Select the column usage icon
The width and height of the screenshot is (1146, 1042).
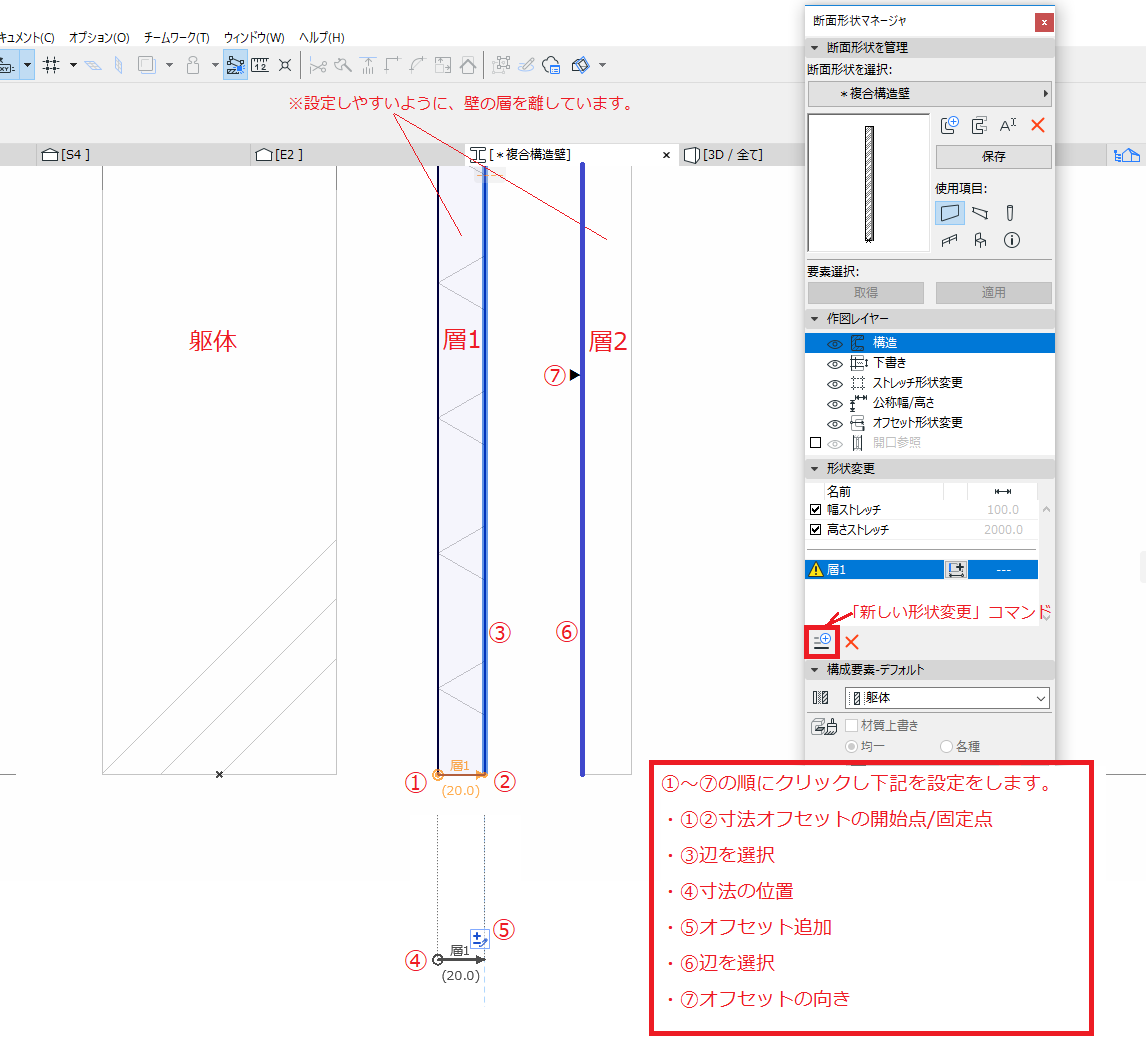click(1011, 212)
